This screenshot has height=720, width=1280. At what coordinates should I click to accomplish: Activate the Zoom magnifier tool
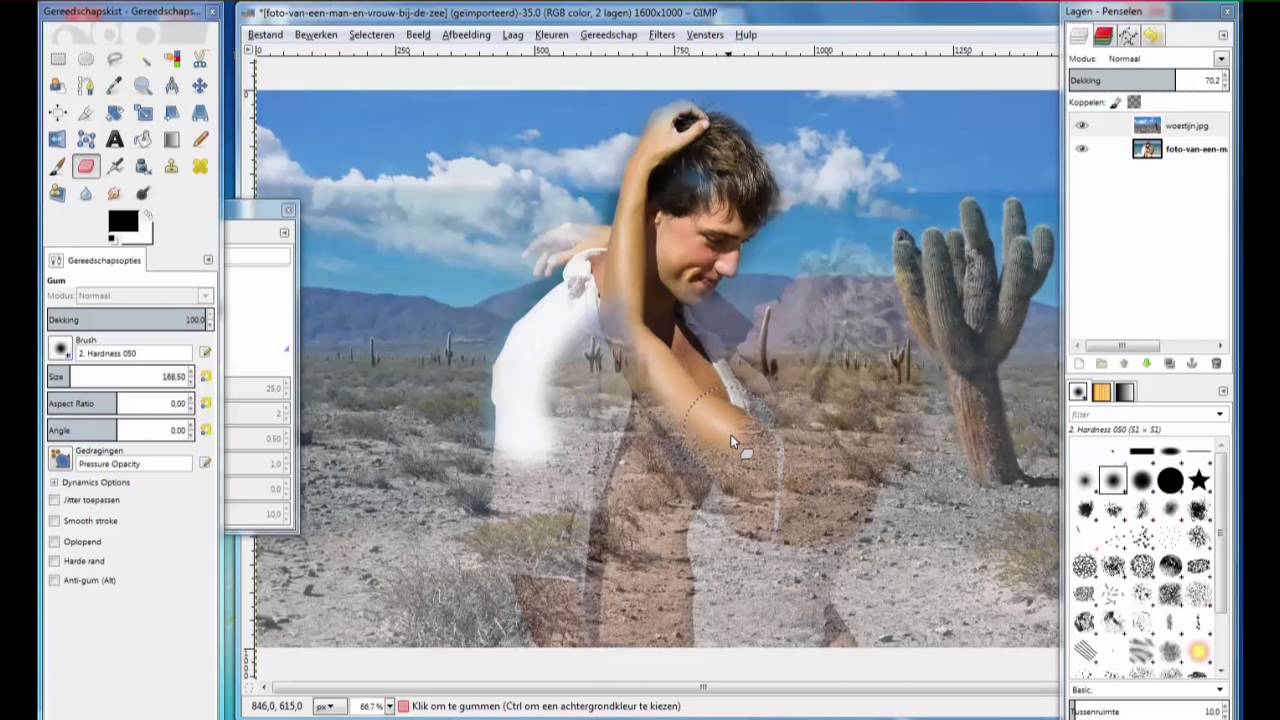(143, 86)
